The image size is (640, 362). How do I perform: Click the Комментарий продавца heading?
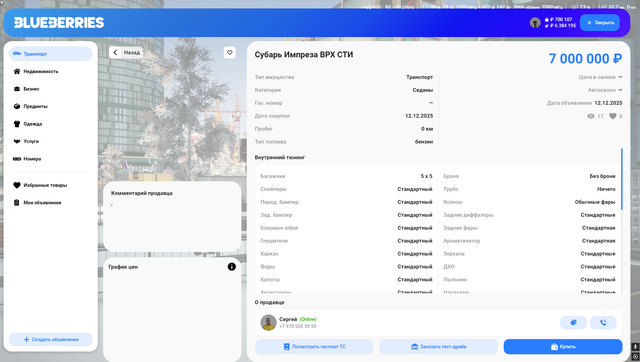tap(142, 193)
